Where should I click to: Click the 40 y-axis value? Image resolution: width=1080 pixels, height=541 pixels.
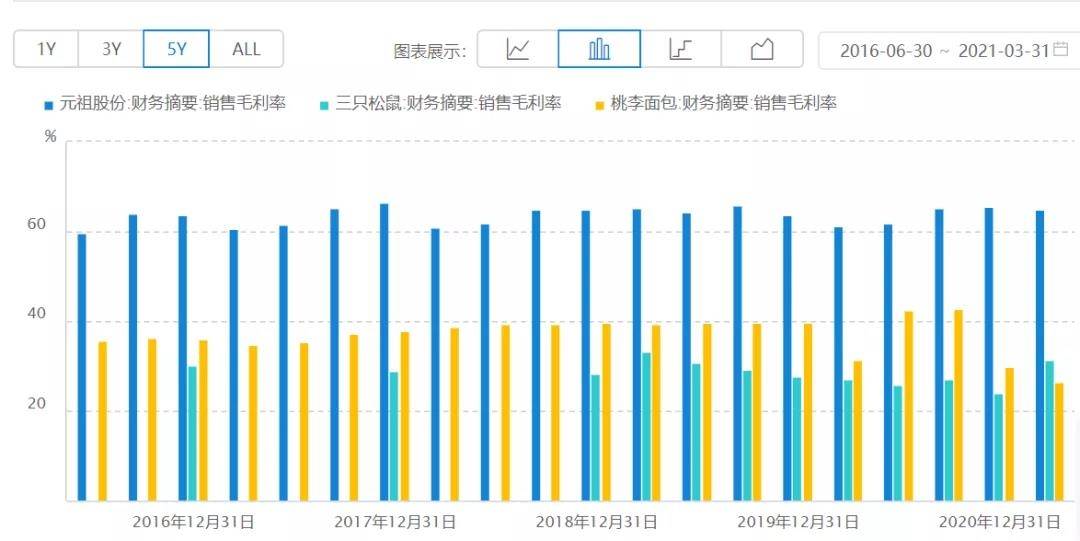pyautogui.click(x=37, y=314)
